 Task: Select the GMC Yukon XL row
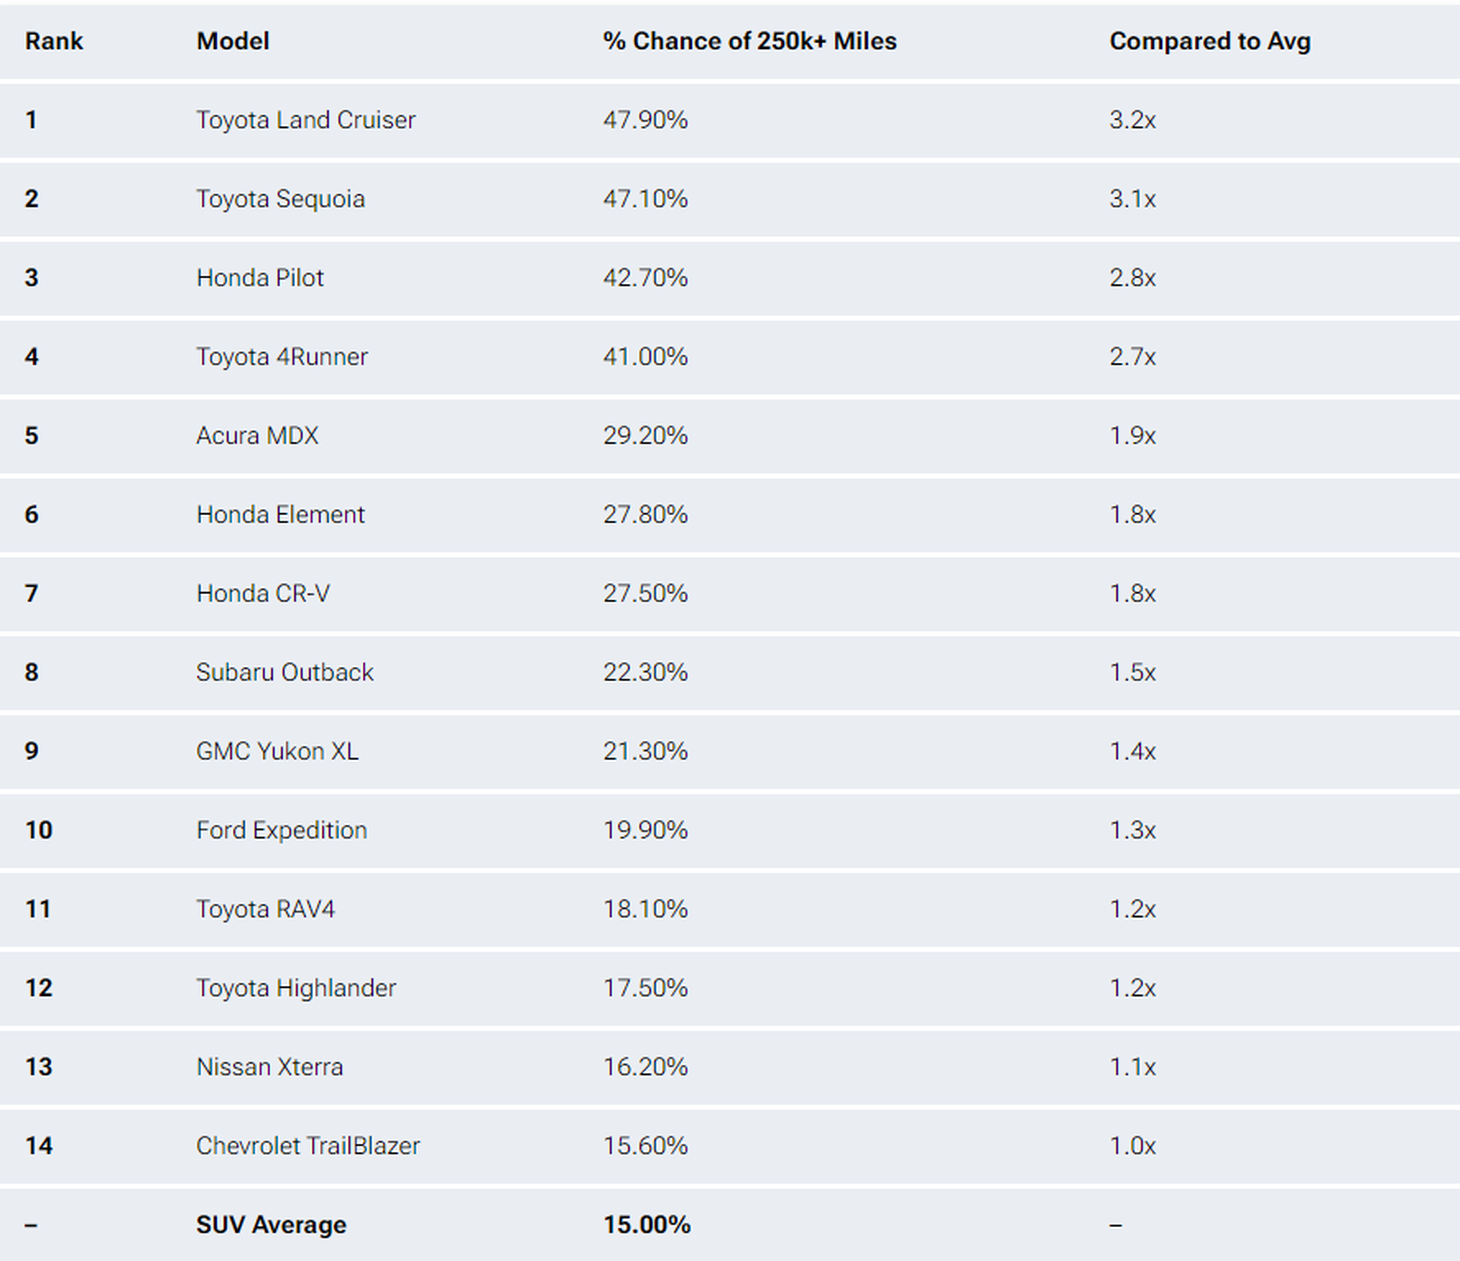[730, 751]
